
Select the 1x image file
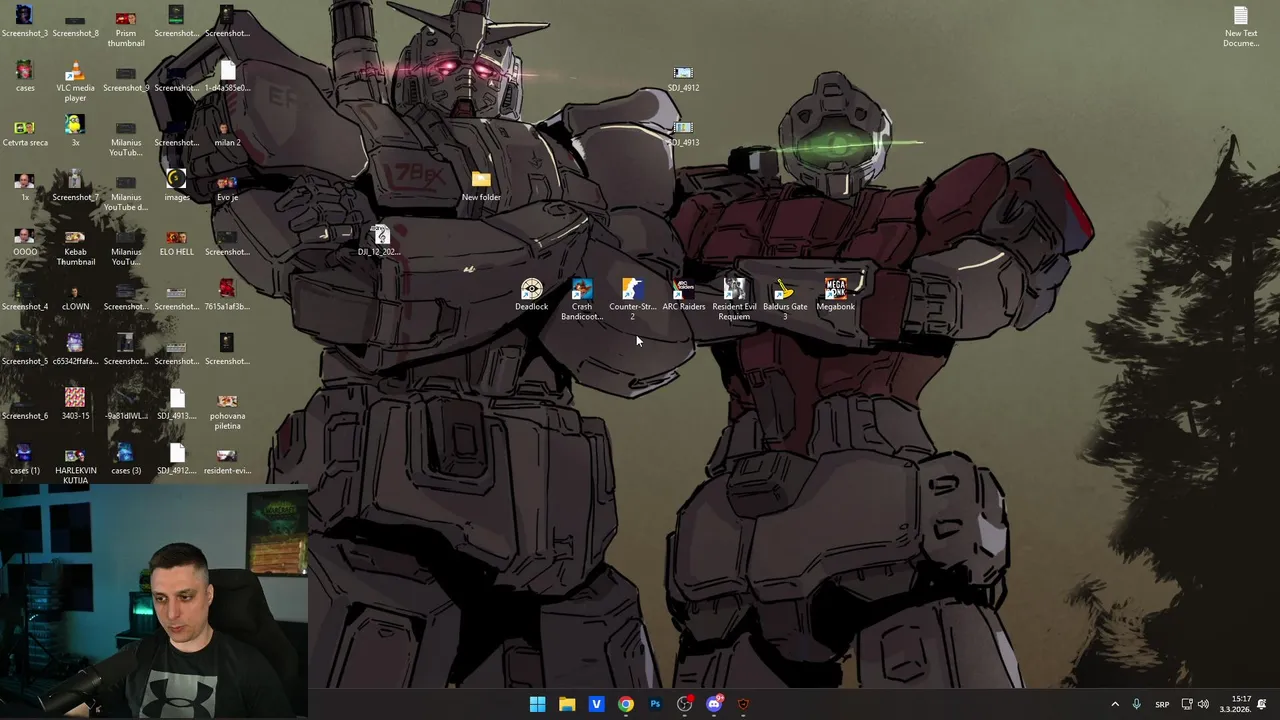click(x=24, y=186)
